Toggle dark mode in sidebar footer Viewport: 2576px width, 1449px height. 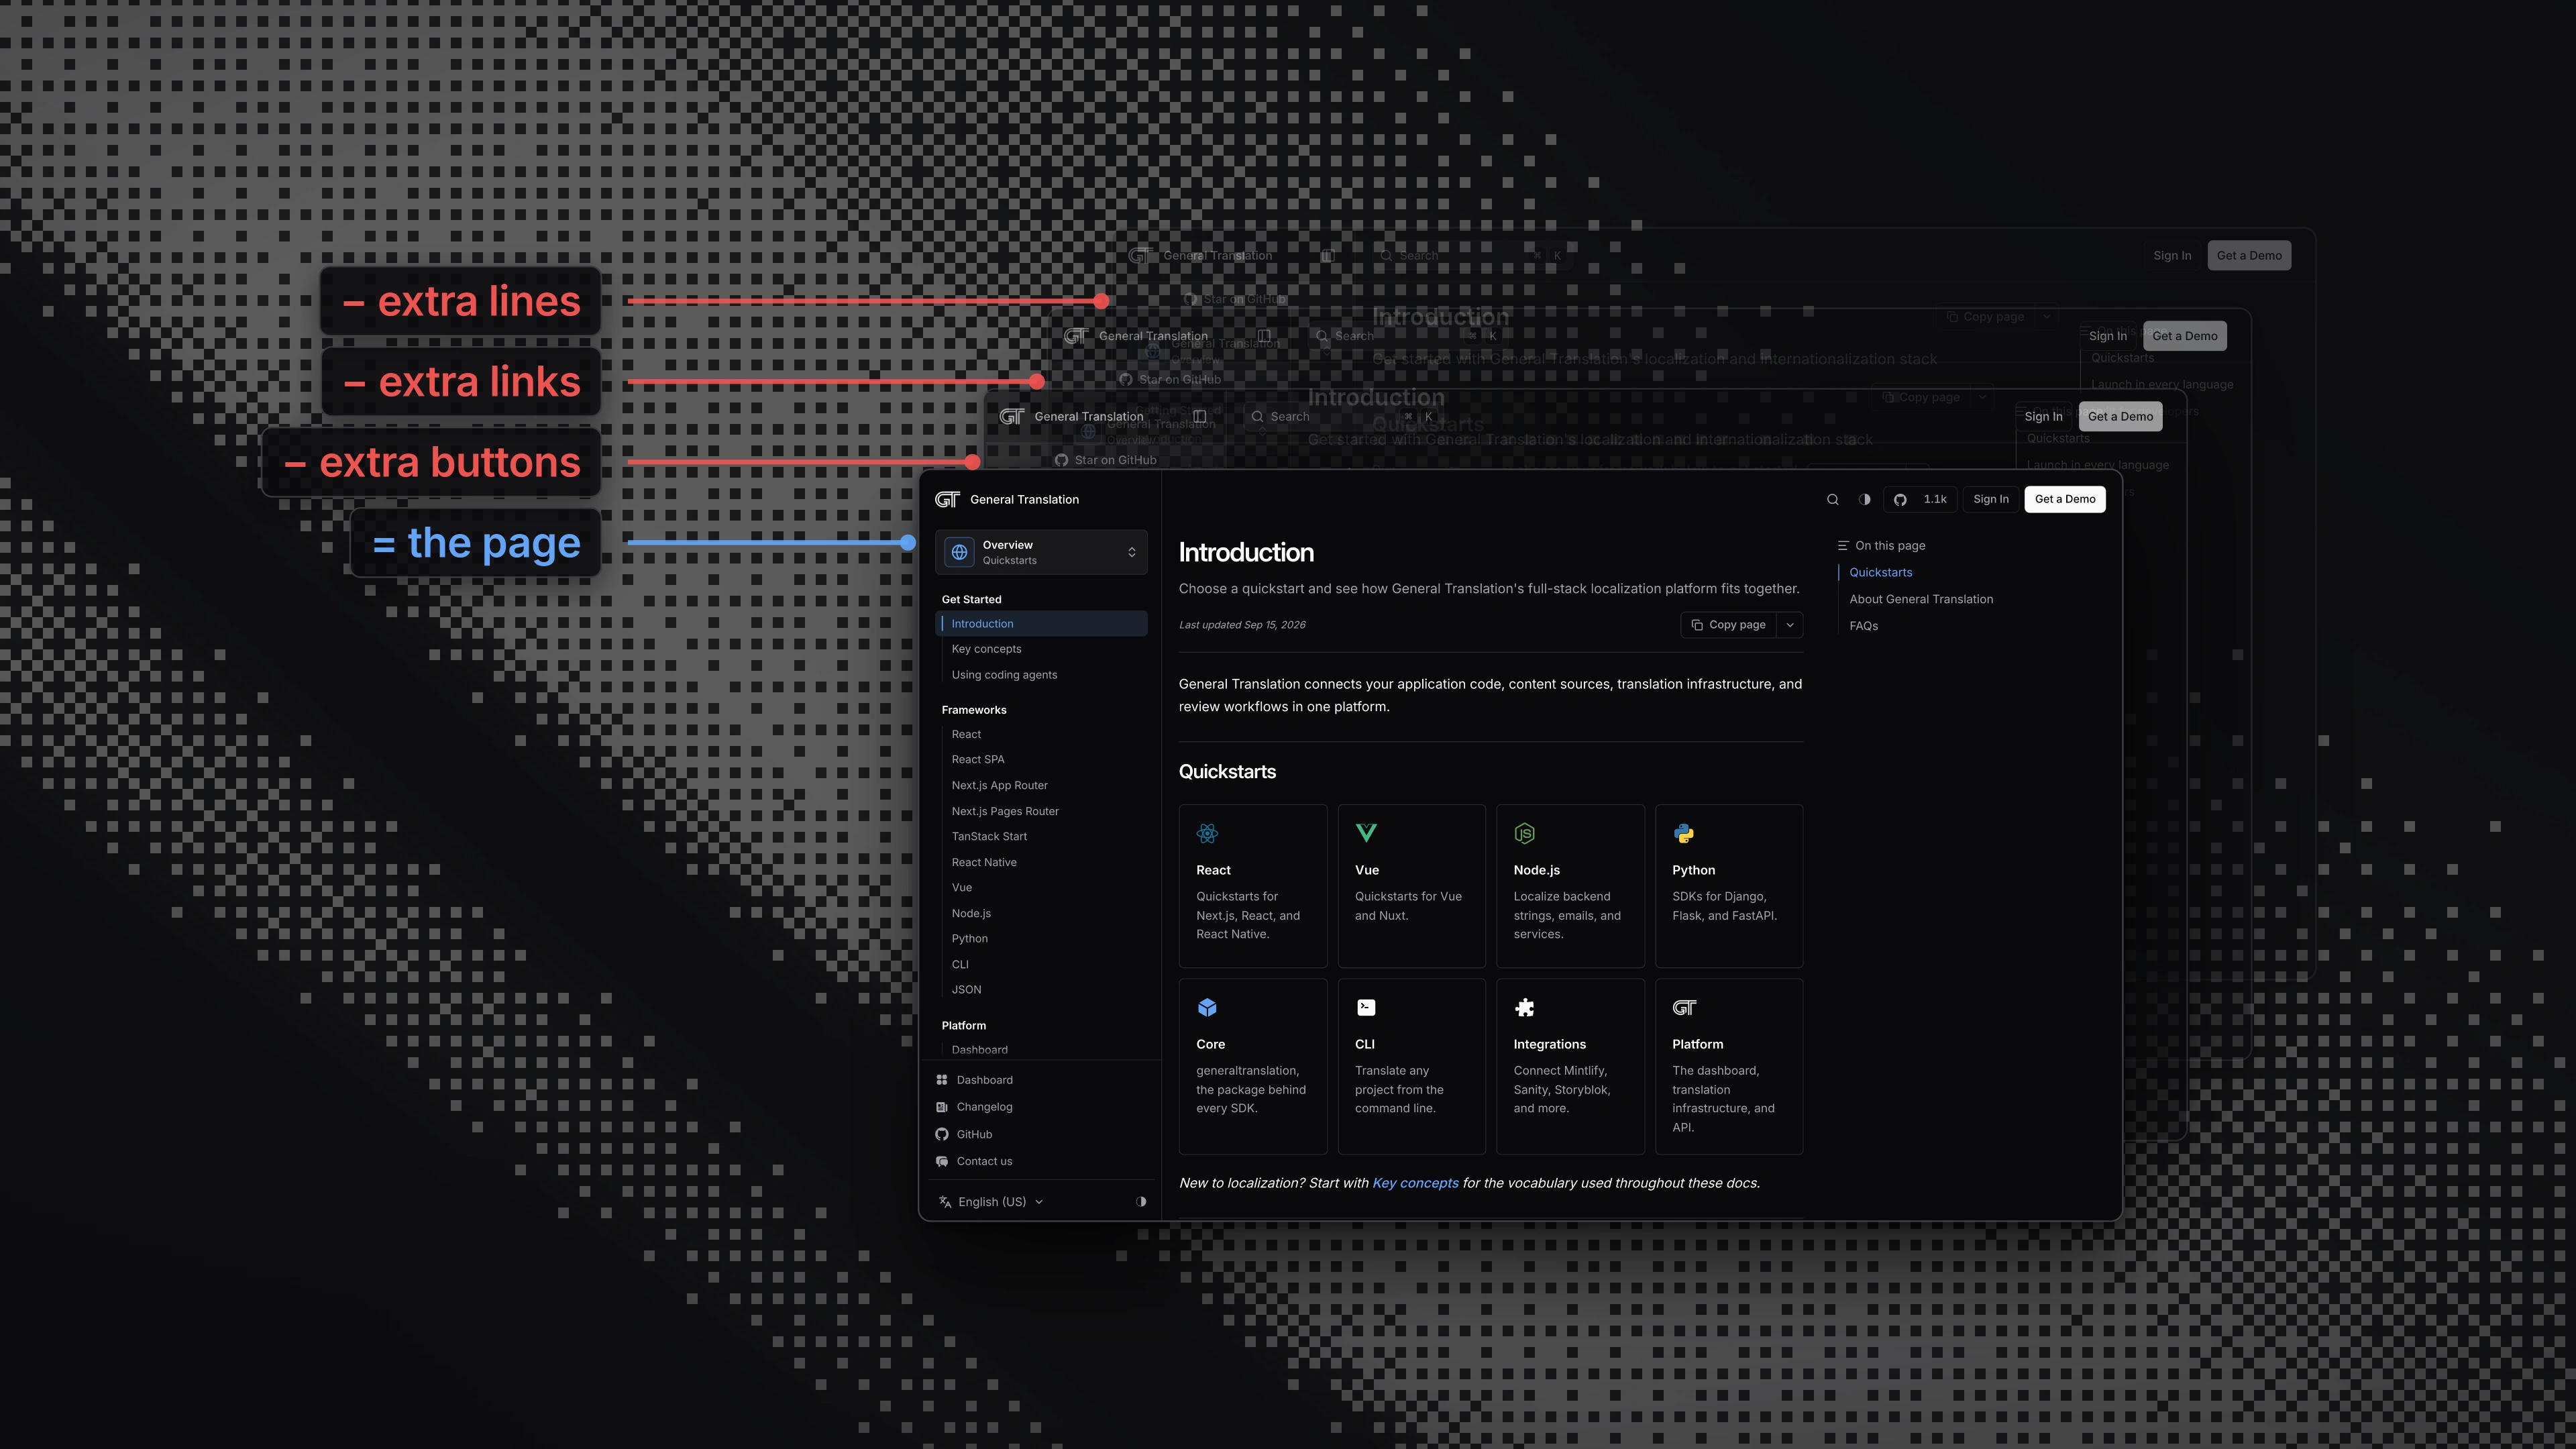[x=1141, y=1202]
